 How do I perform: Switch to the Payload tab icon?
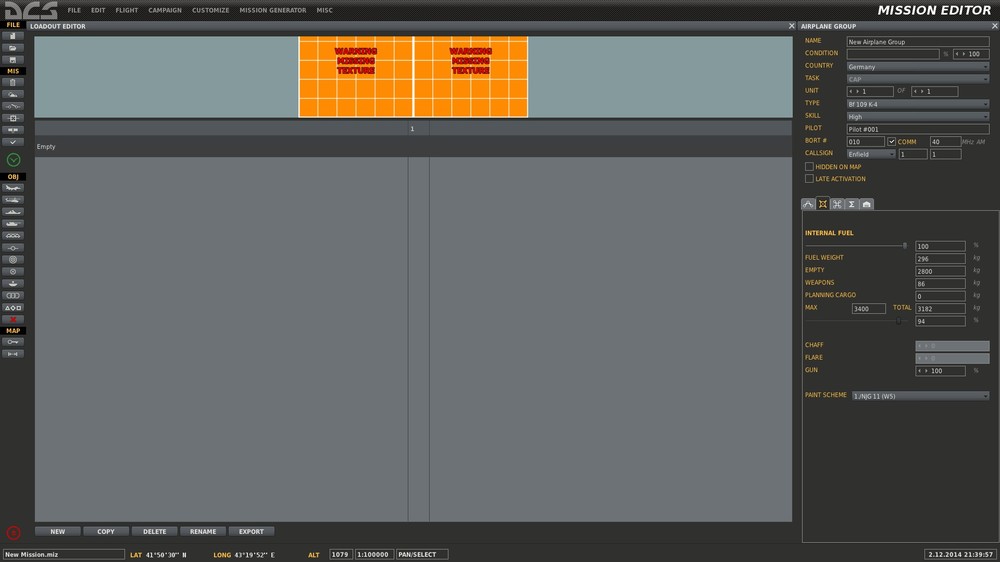823,204
